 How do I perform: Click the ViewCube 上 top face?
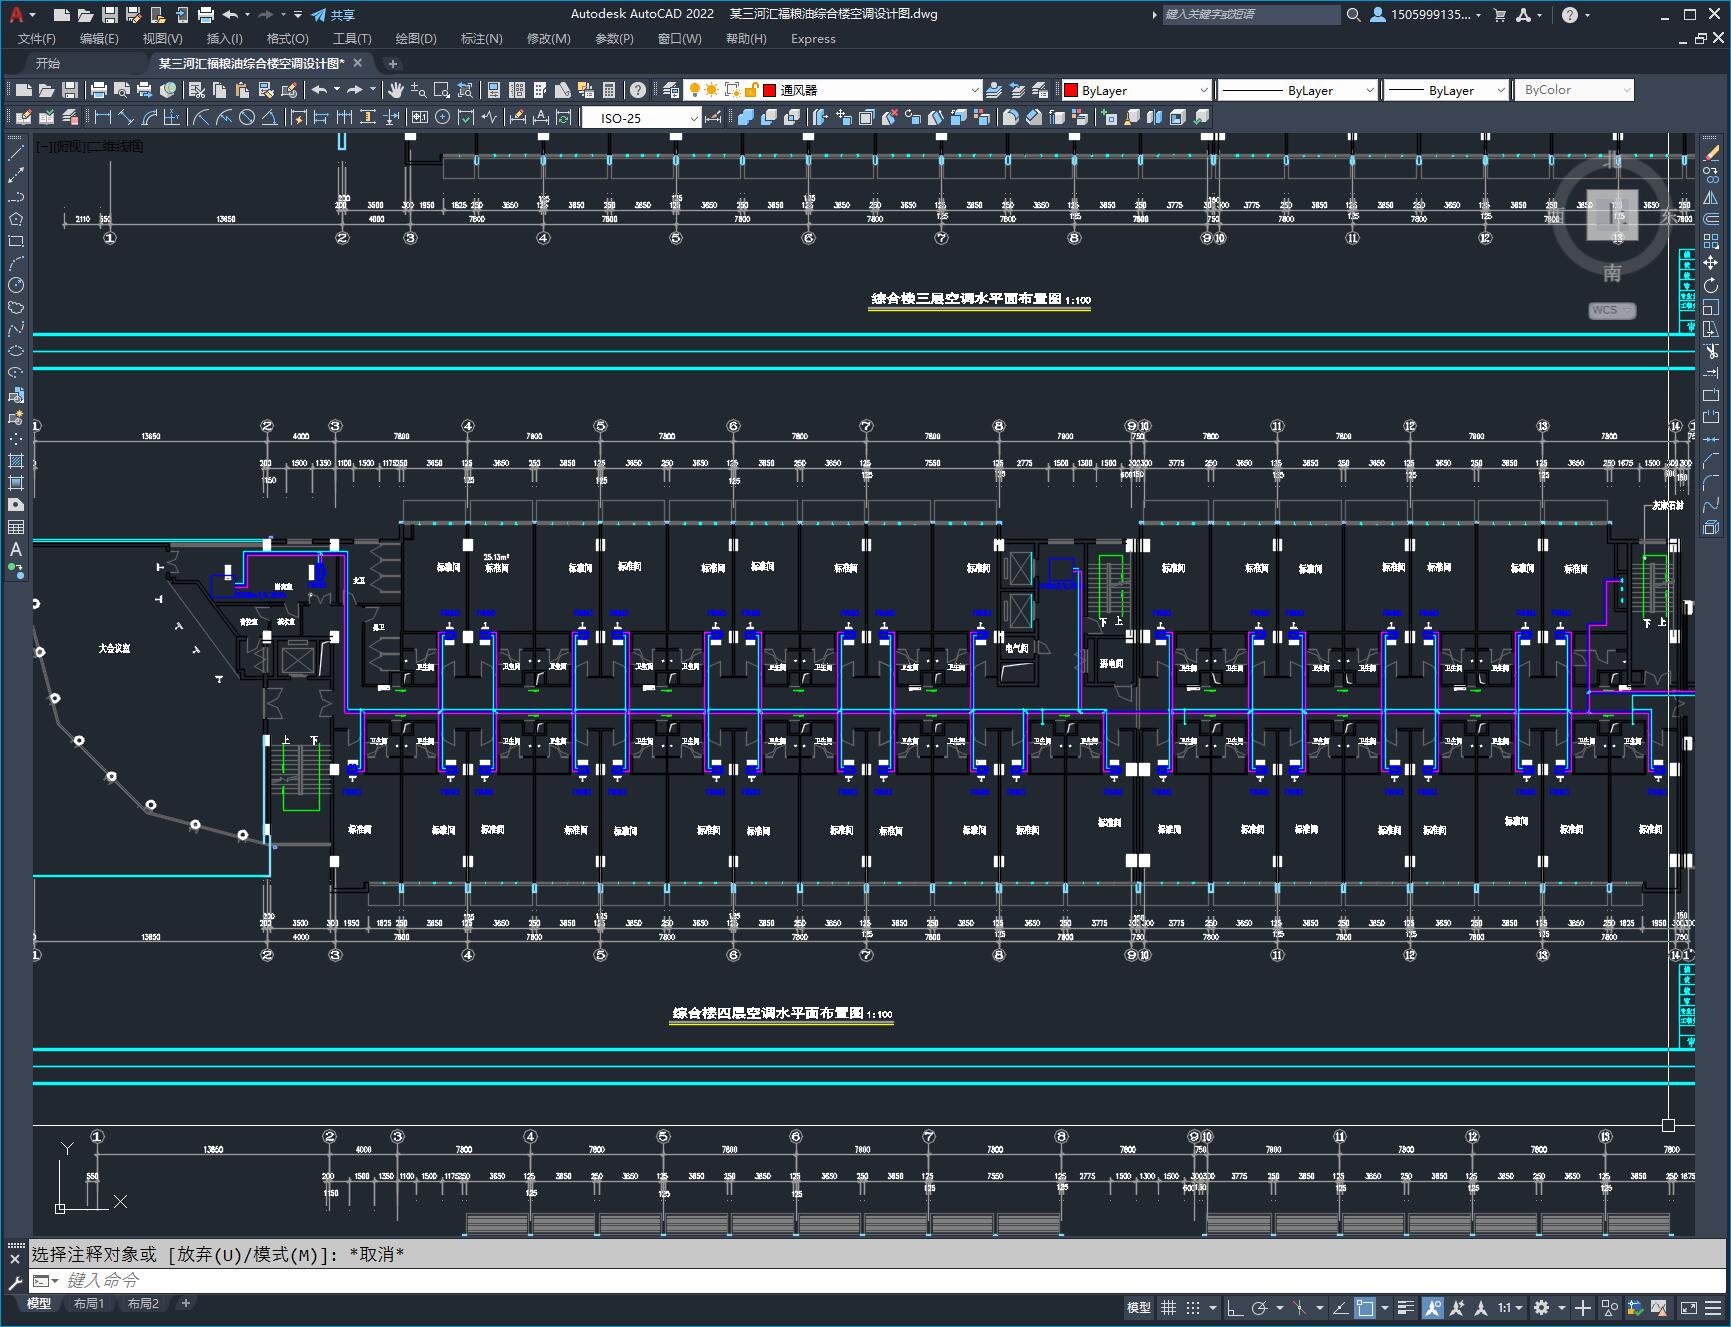click(1612, 215)
